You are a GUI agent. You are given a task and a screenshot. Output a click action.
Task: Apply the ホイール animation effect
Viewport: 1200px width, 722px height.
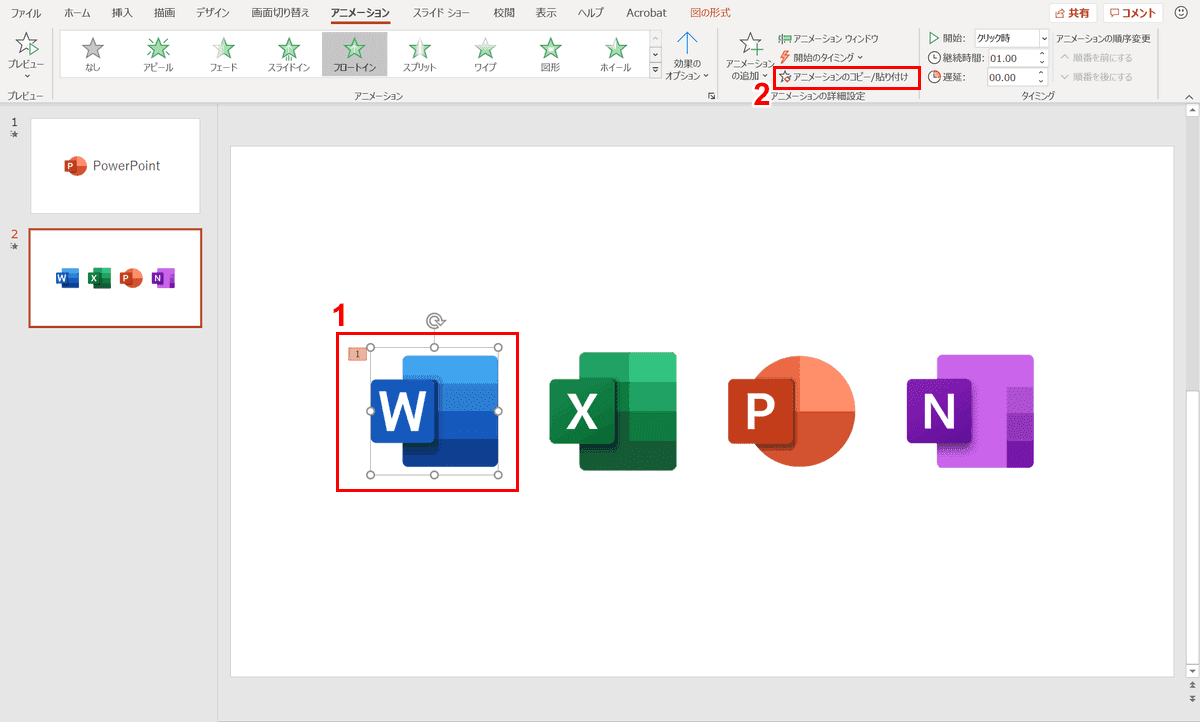click(x=616, y=54)
